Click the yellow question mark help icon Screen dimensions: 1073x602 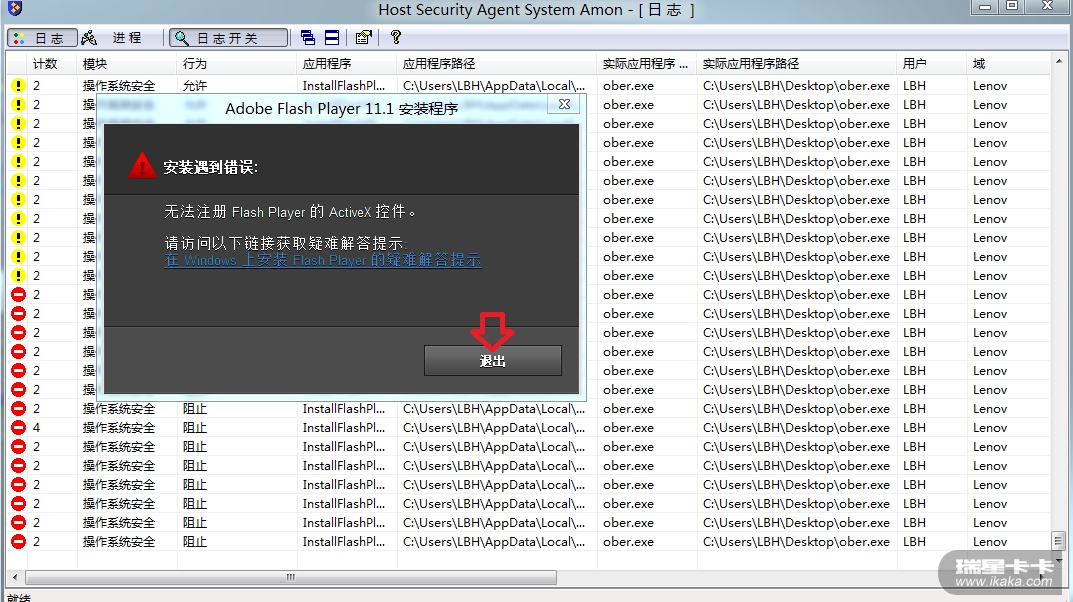(x=396, y=37)
